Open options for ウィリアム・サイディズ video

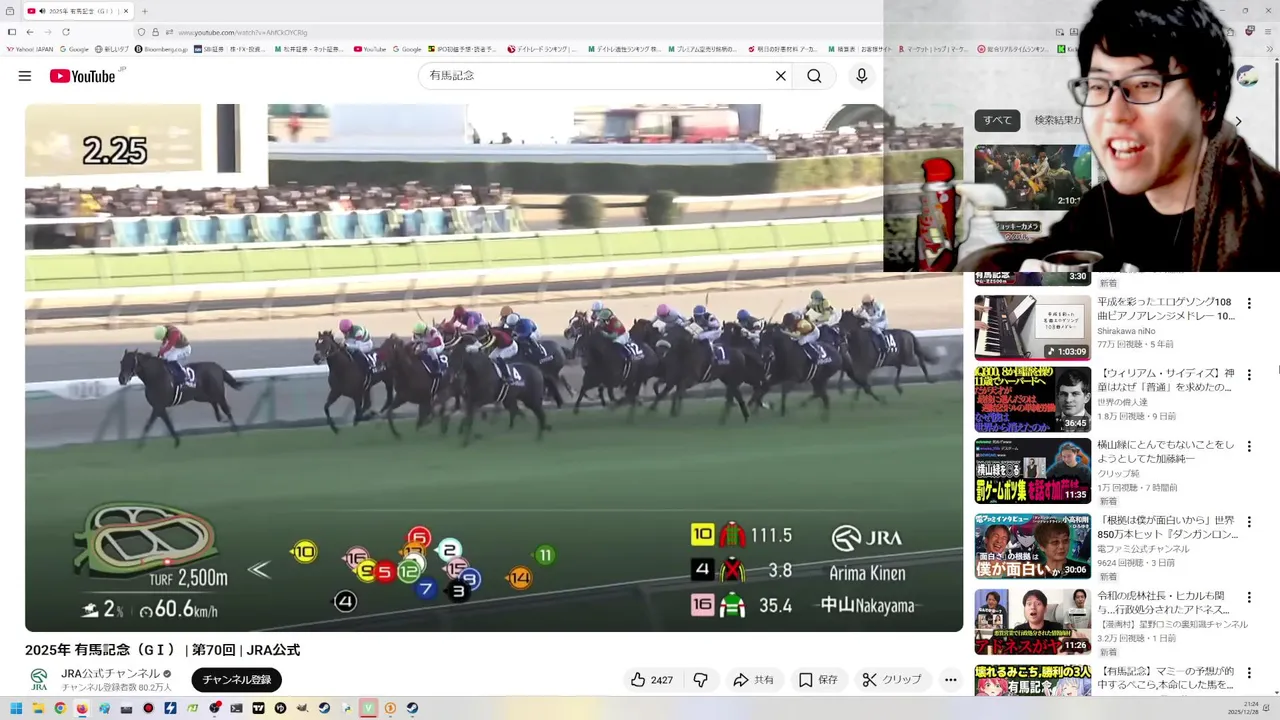click(x=1249, y=375)
